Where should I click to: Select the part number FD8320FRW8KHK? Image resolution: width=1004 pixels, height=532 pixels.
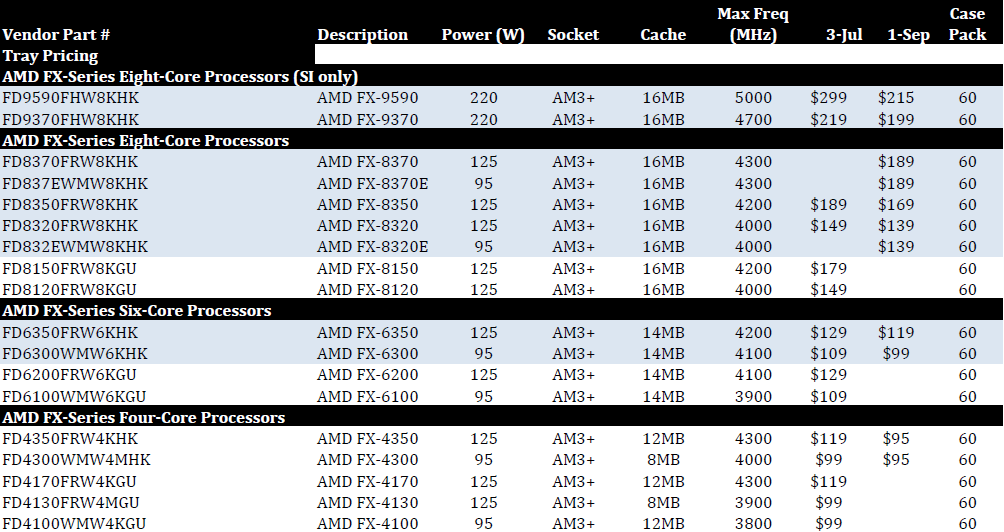pyautogui.click(x=70, y=226)
